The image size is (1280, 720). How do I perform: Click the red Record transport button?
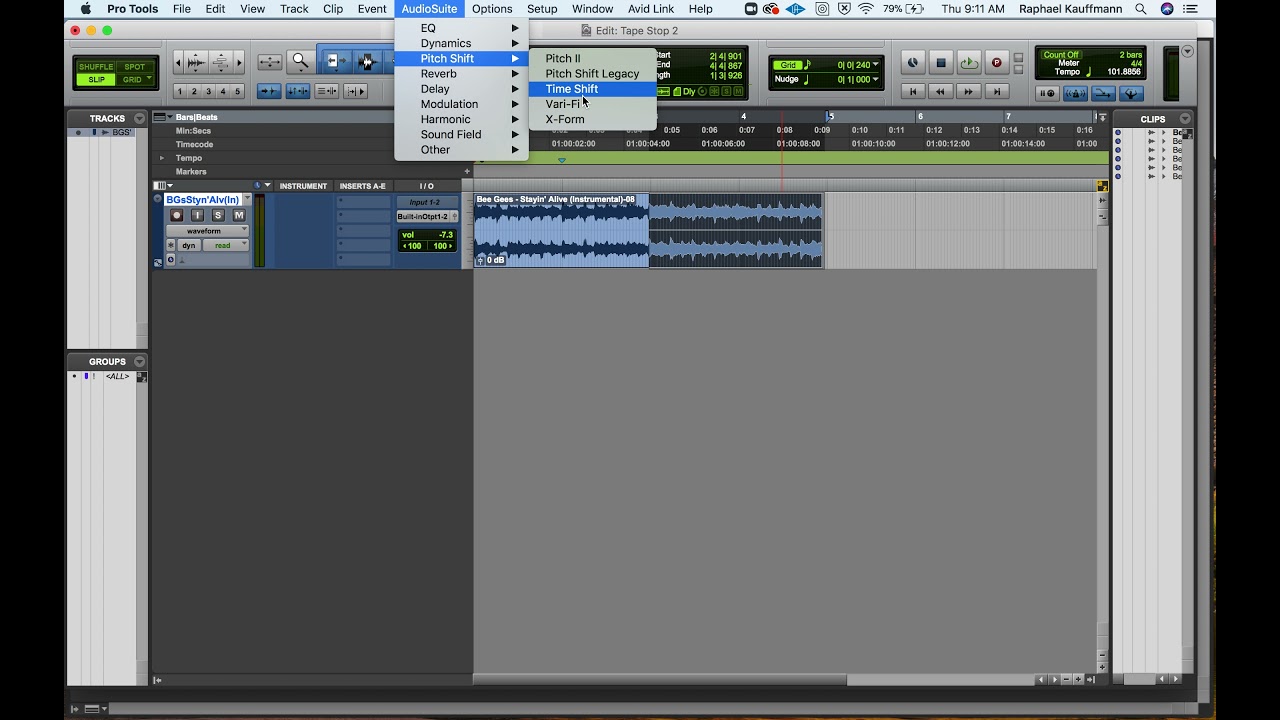click(x=996, y=62)
